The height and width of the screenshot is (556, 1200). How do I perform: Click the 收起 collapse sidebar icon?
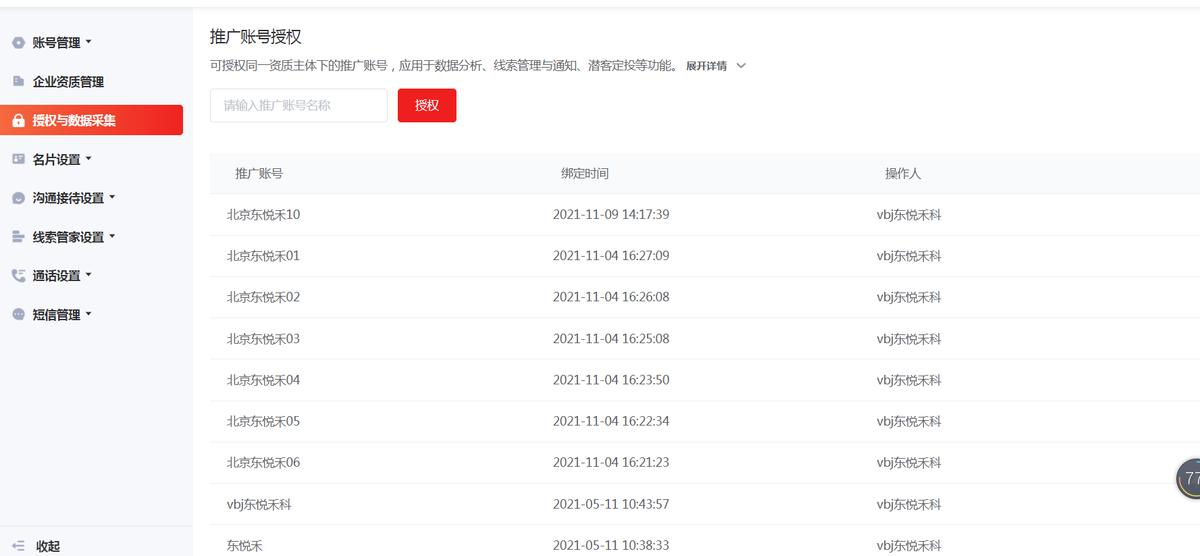point(18,546)
